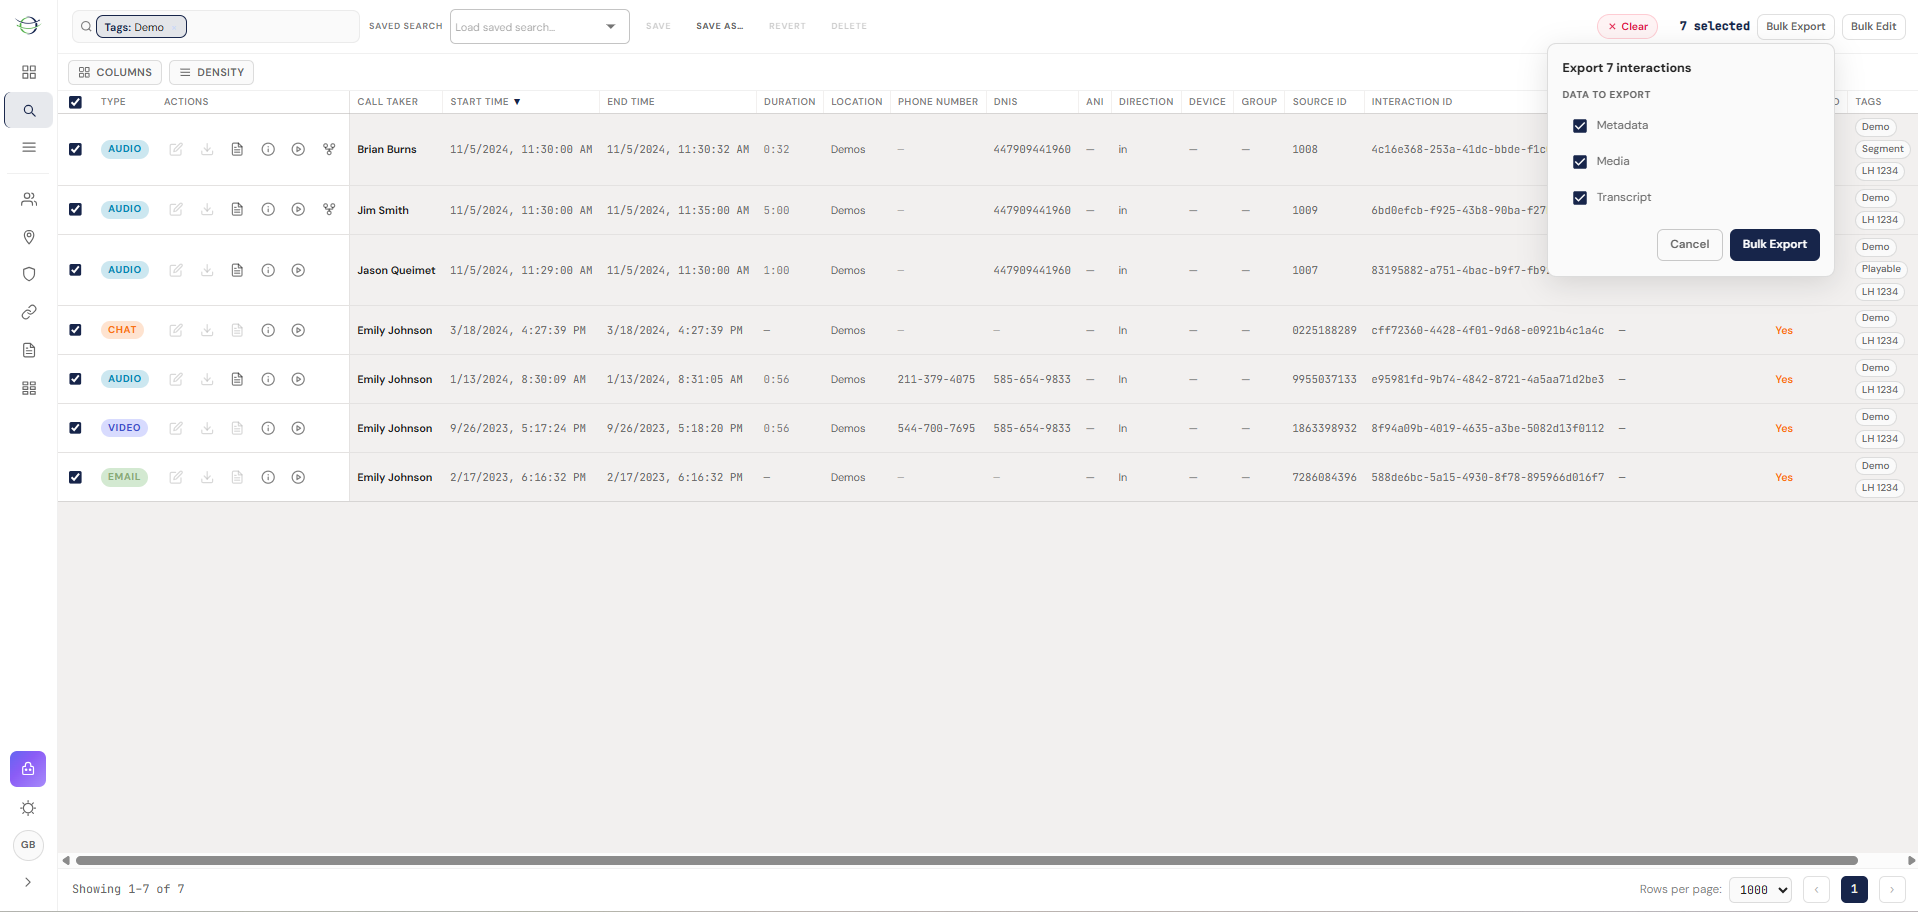Click the chain link sidebar icon
Viewport: 1918px width, 912px height.
(29, 312)
